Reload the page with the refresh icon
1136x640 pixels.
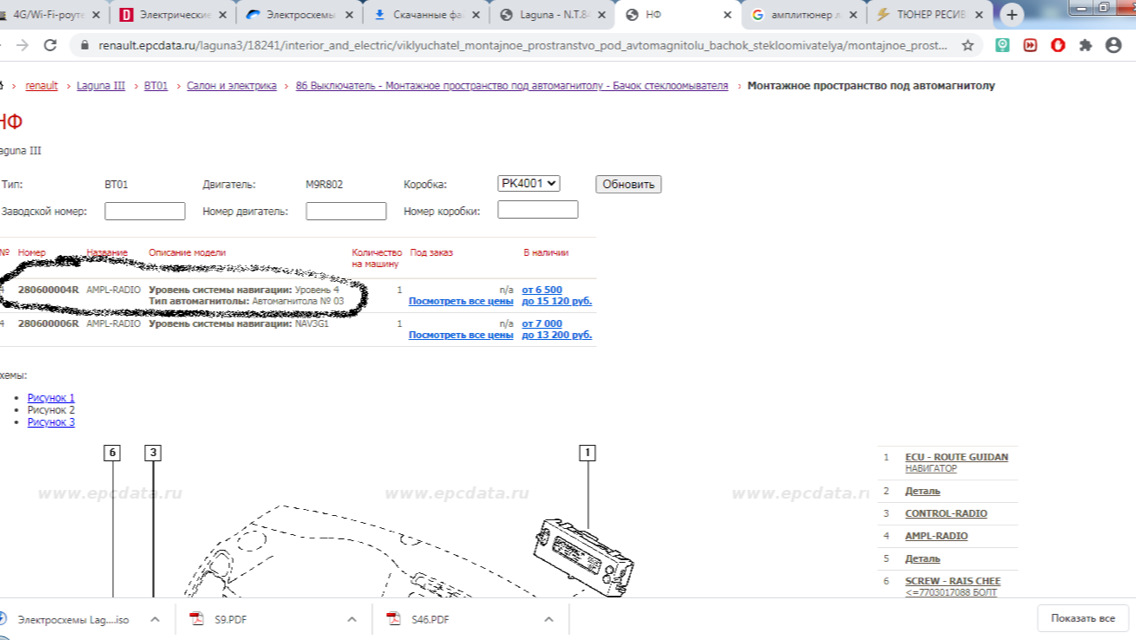50,45
